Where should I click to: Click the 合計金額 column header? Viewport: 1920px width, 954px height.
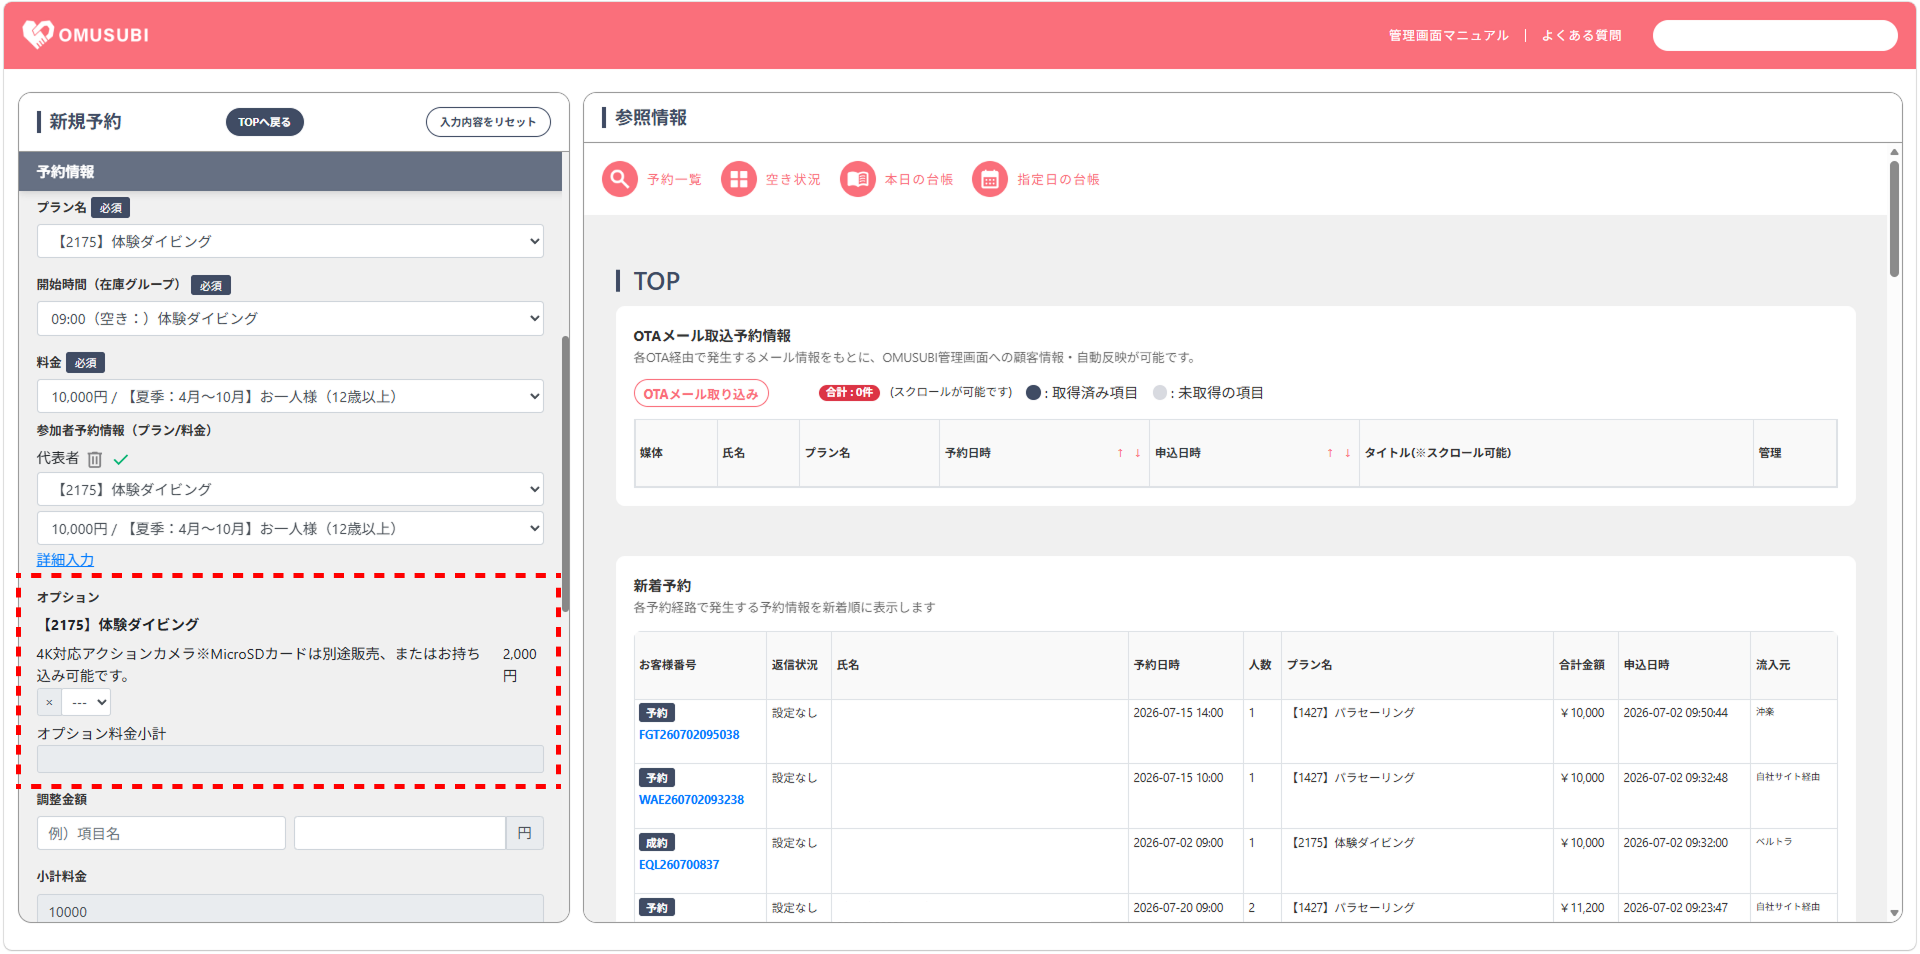tap(1586, 665)
